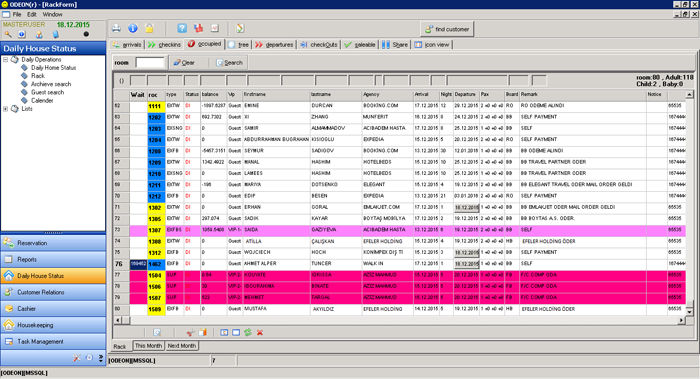Click the black dot indicator beside the date

point(86,34)
